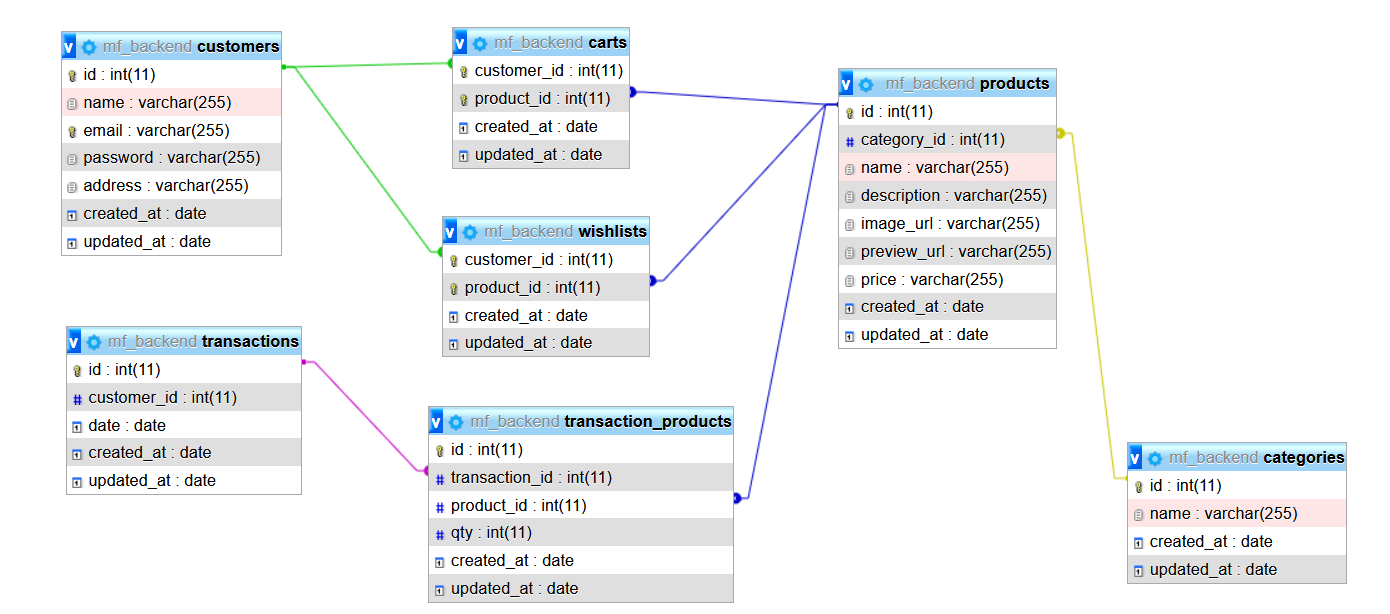Viewport: 1390px width, 614px height.
Task: Select the key icon on carts customer_id
Action: coord(463,70)
